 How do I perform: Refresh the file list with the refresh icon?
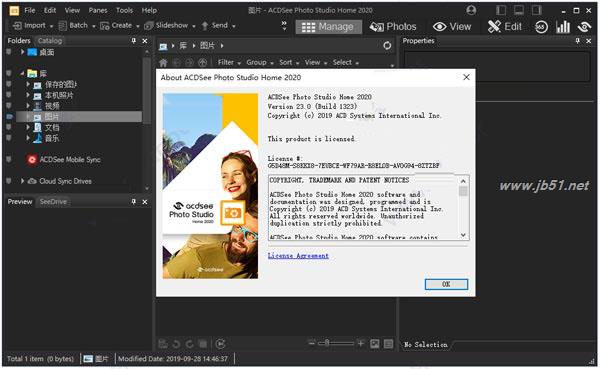tap(387, 46)
